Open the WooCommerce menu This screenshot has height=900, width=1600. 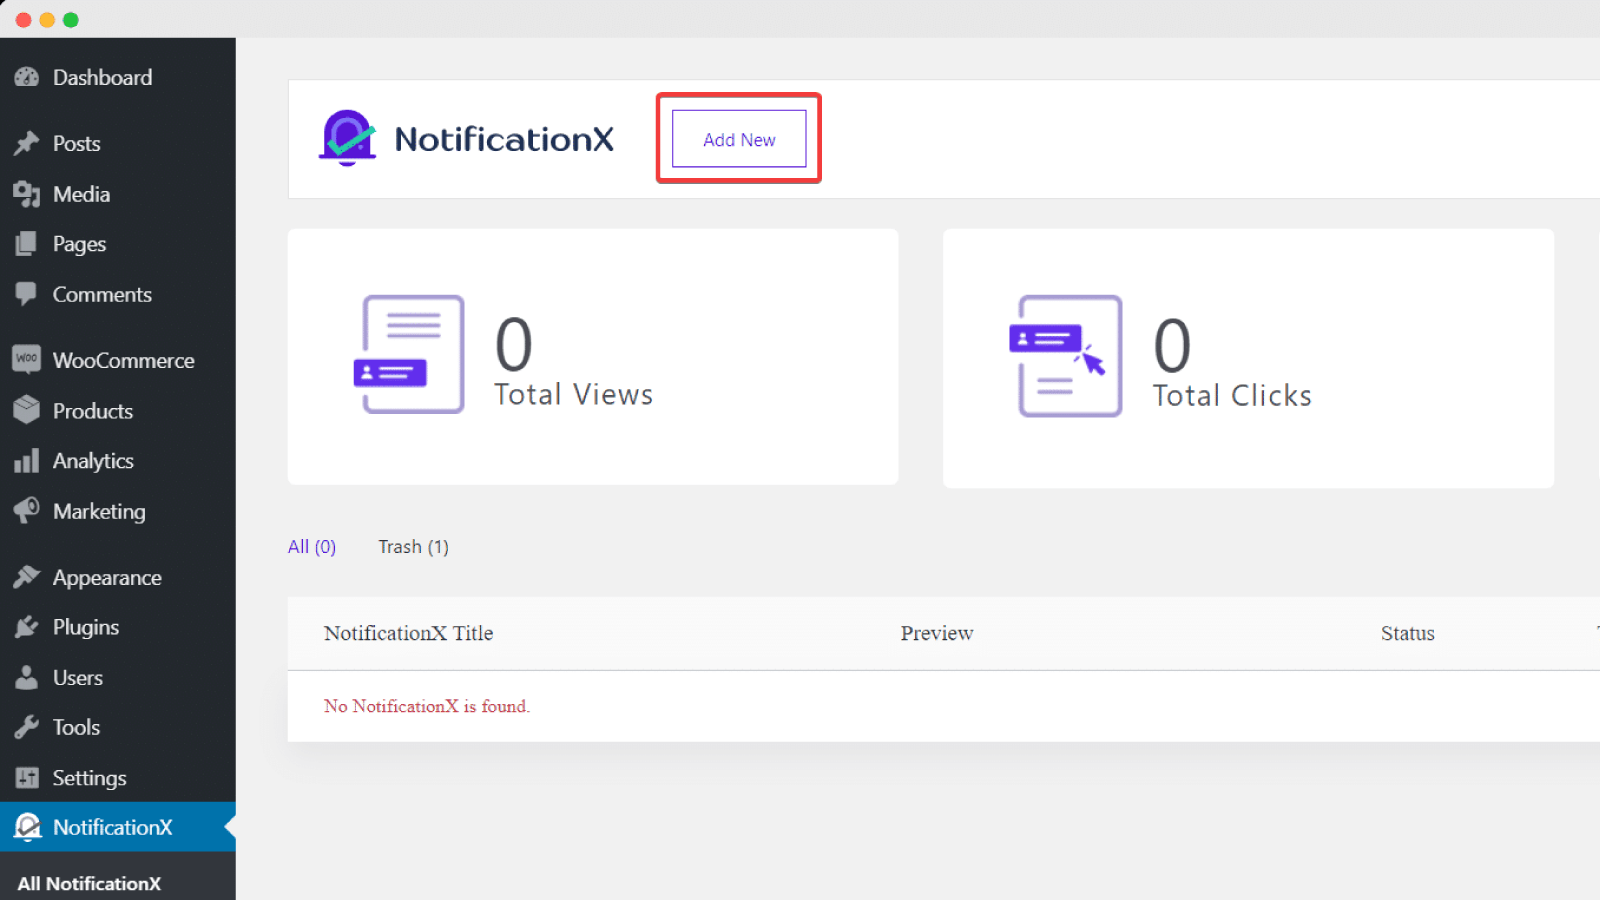(118, 360)
